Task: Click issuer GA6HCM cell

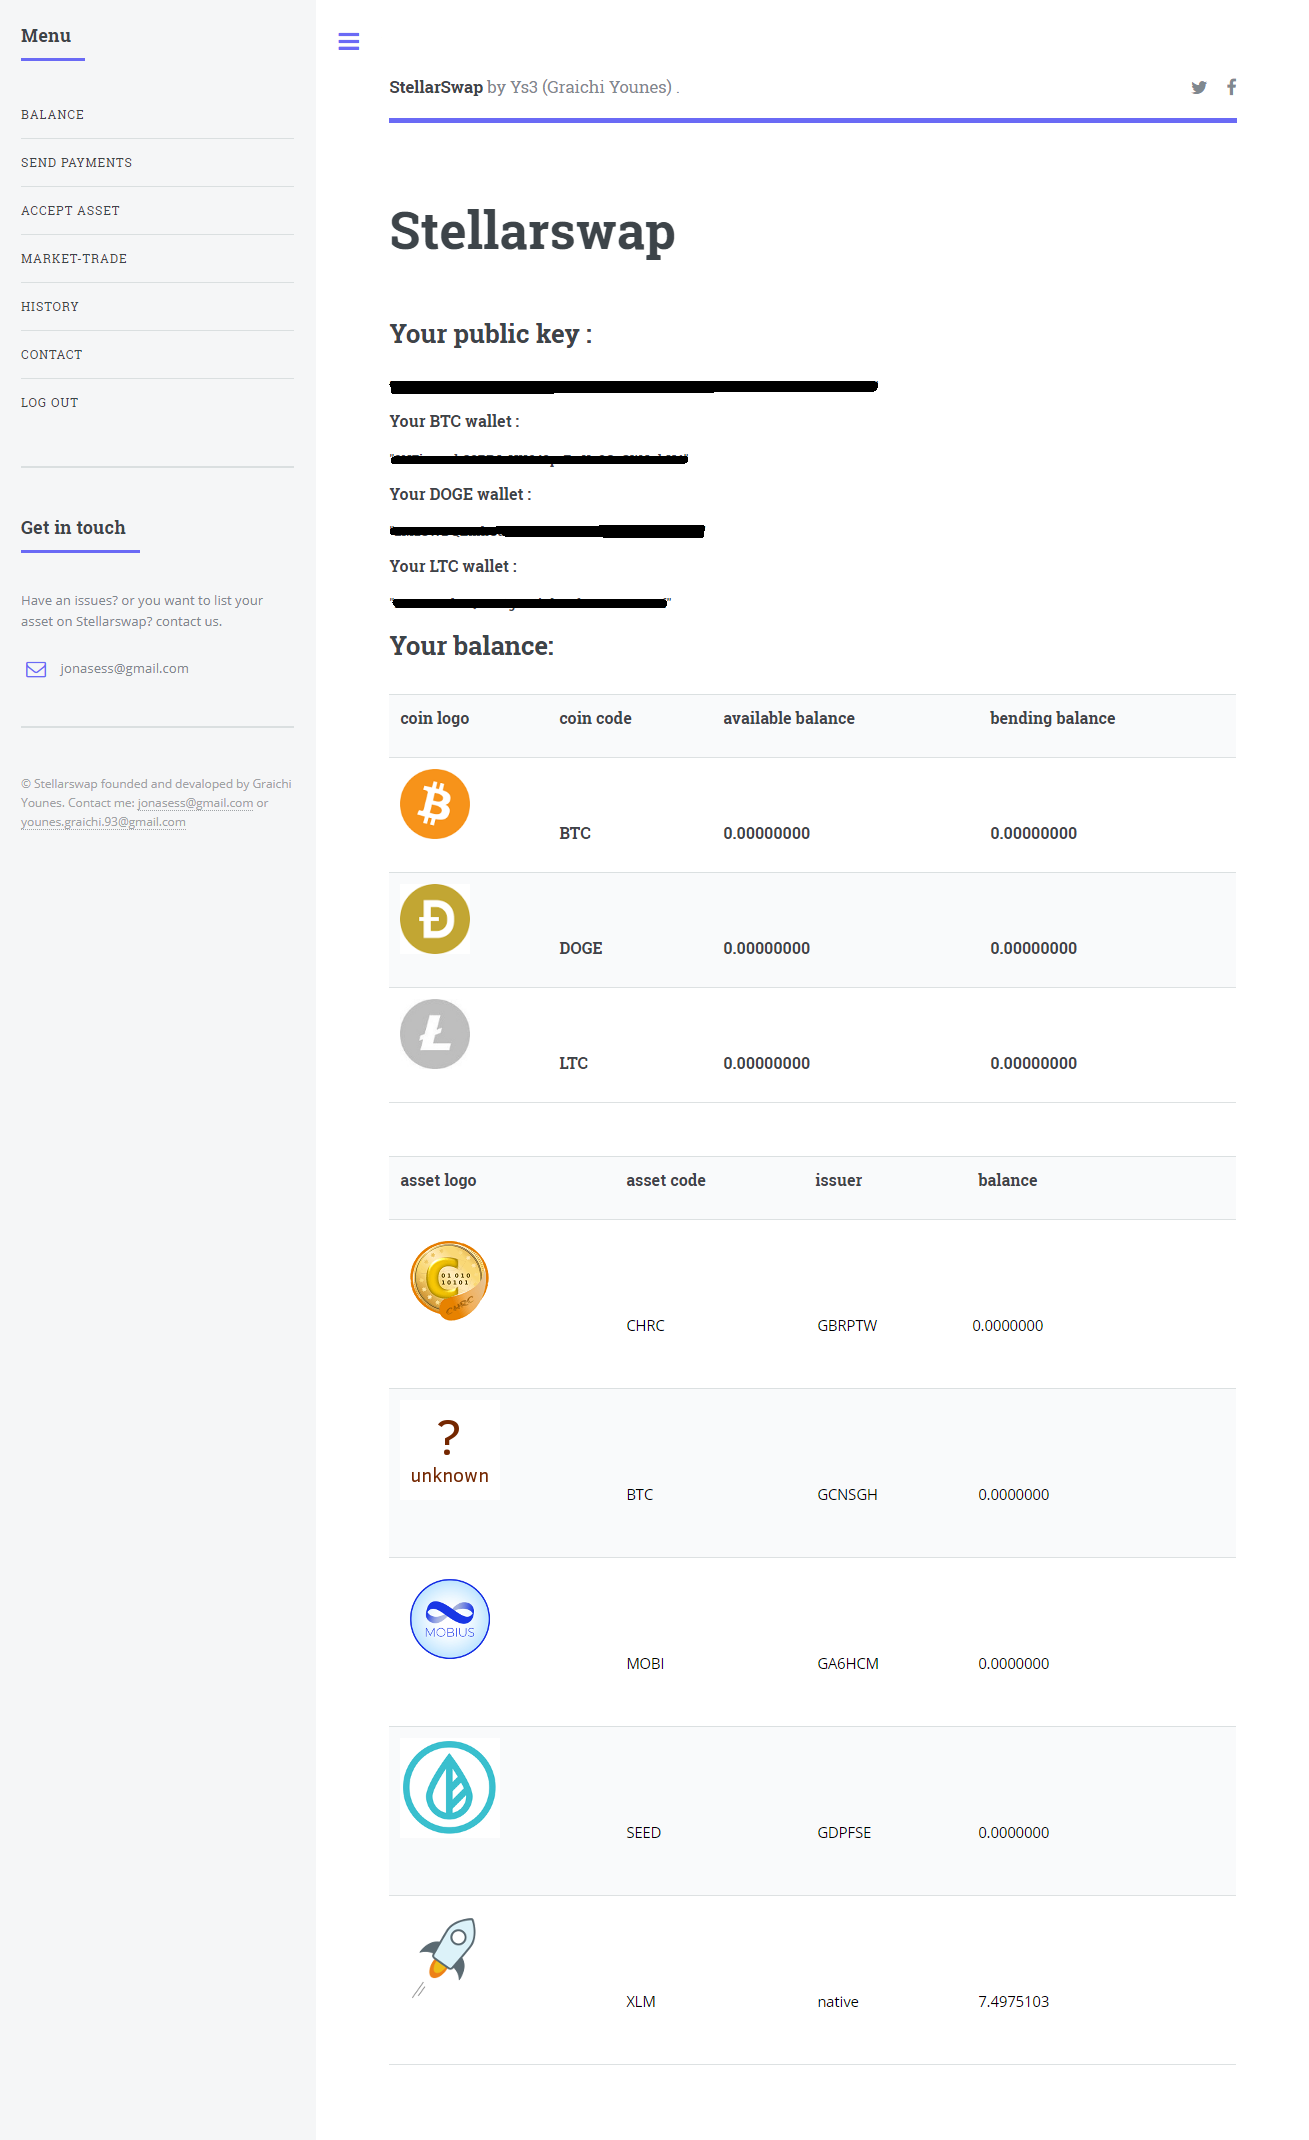Action: 848,1664
